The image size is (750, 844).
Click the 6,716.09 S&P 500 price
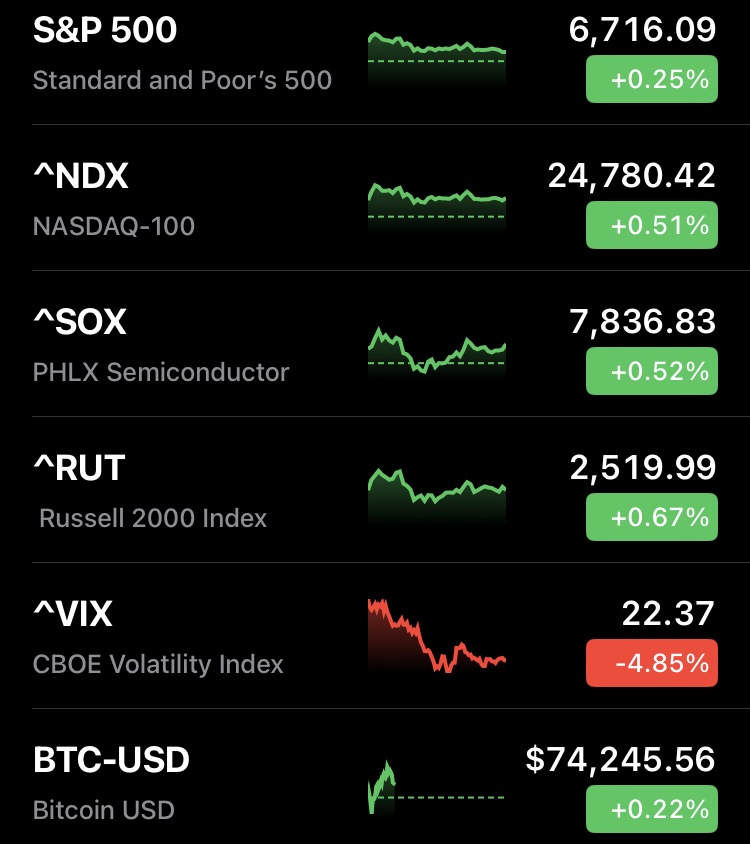642,31
